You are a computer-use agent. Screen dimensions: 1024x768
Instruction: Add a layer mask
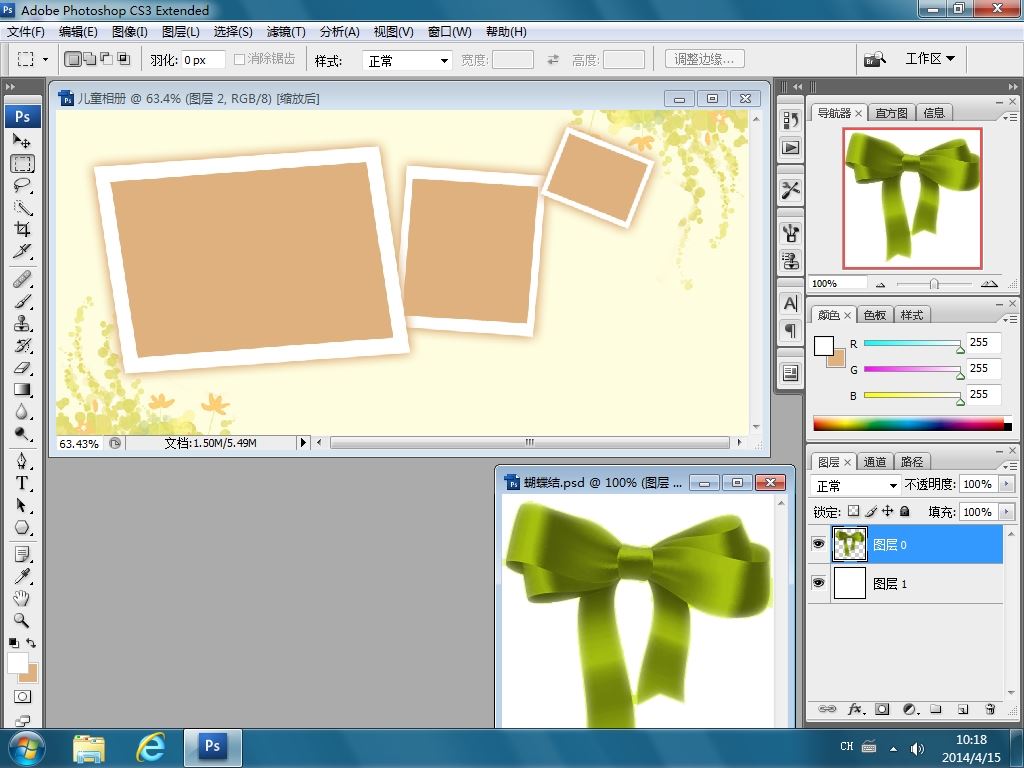(882, 709)
